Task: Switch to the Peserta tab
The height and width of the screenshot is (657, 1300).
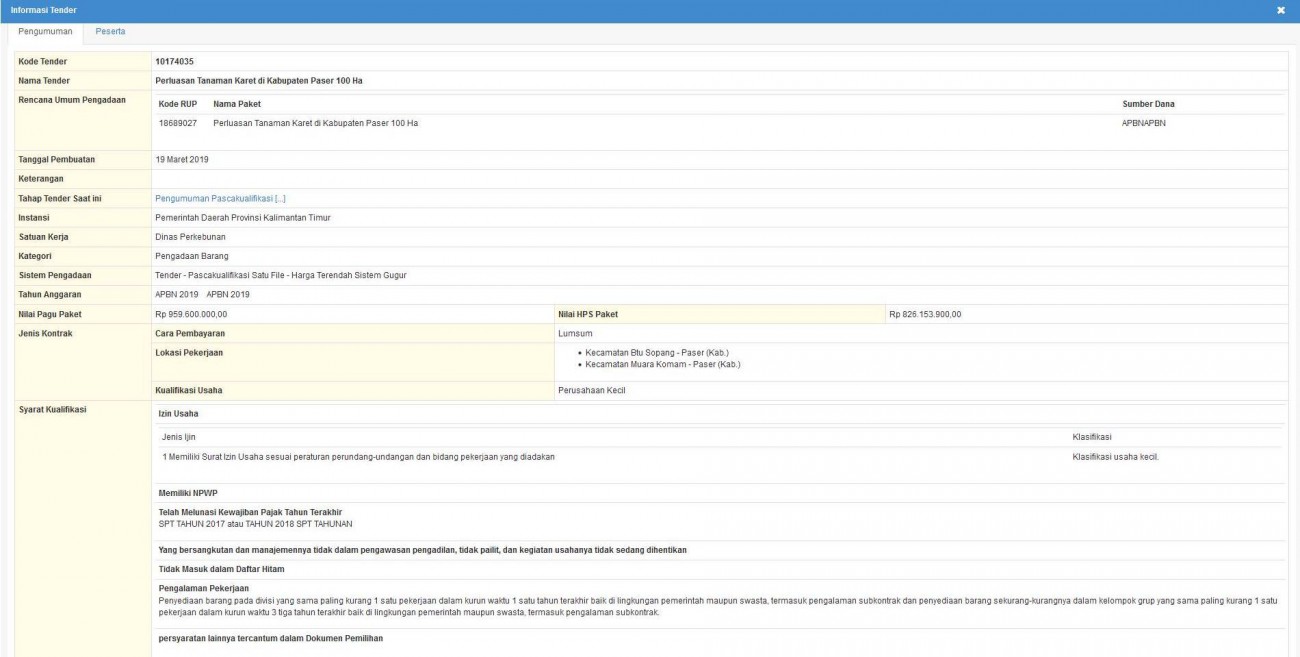Action: tap(110, 32)
